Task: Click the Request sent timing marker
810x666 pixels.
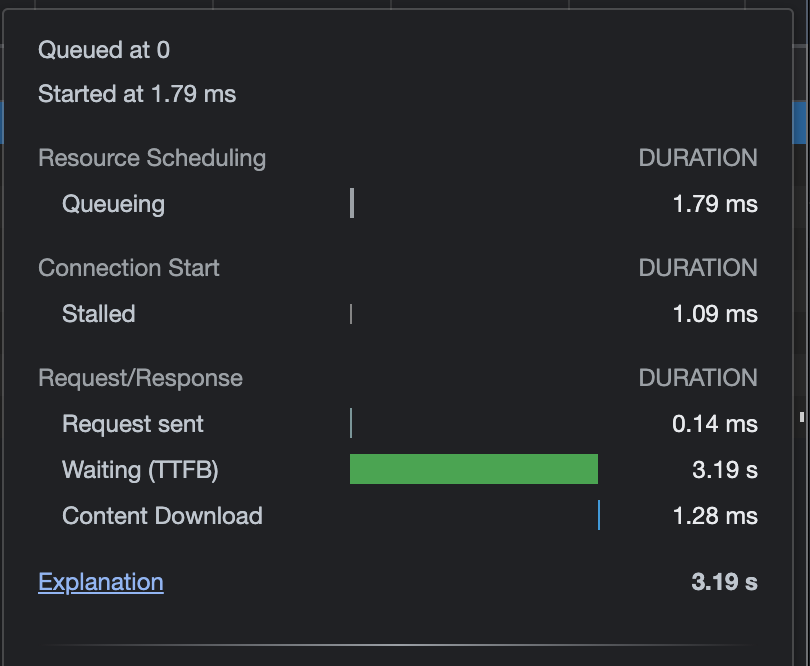Action: pos(351,423)
